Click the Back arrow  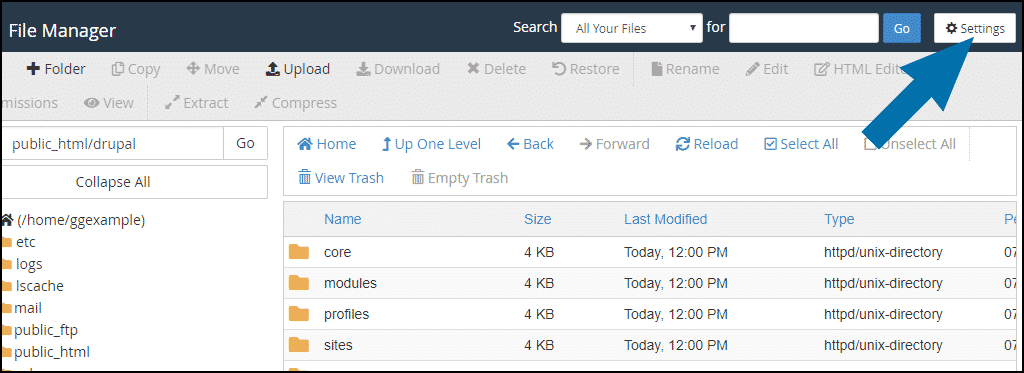pyautogui.click(x=530, y=144)
